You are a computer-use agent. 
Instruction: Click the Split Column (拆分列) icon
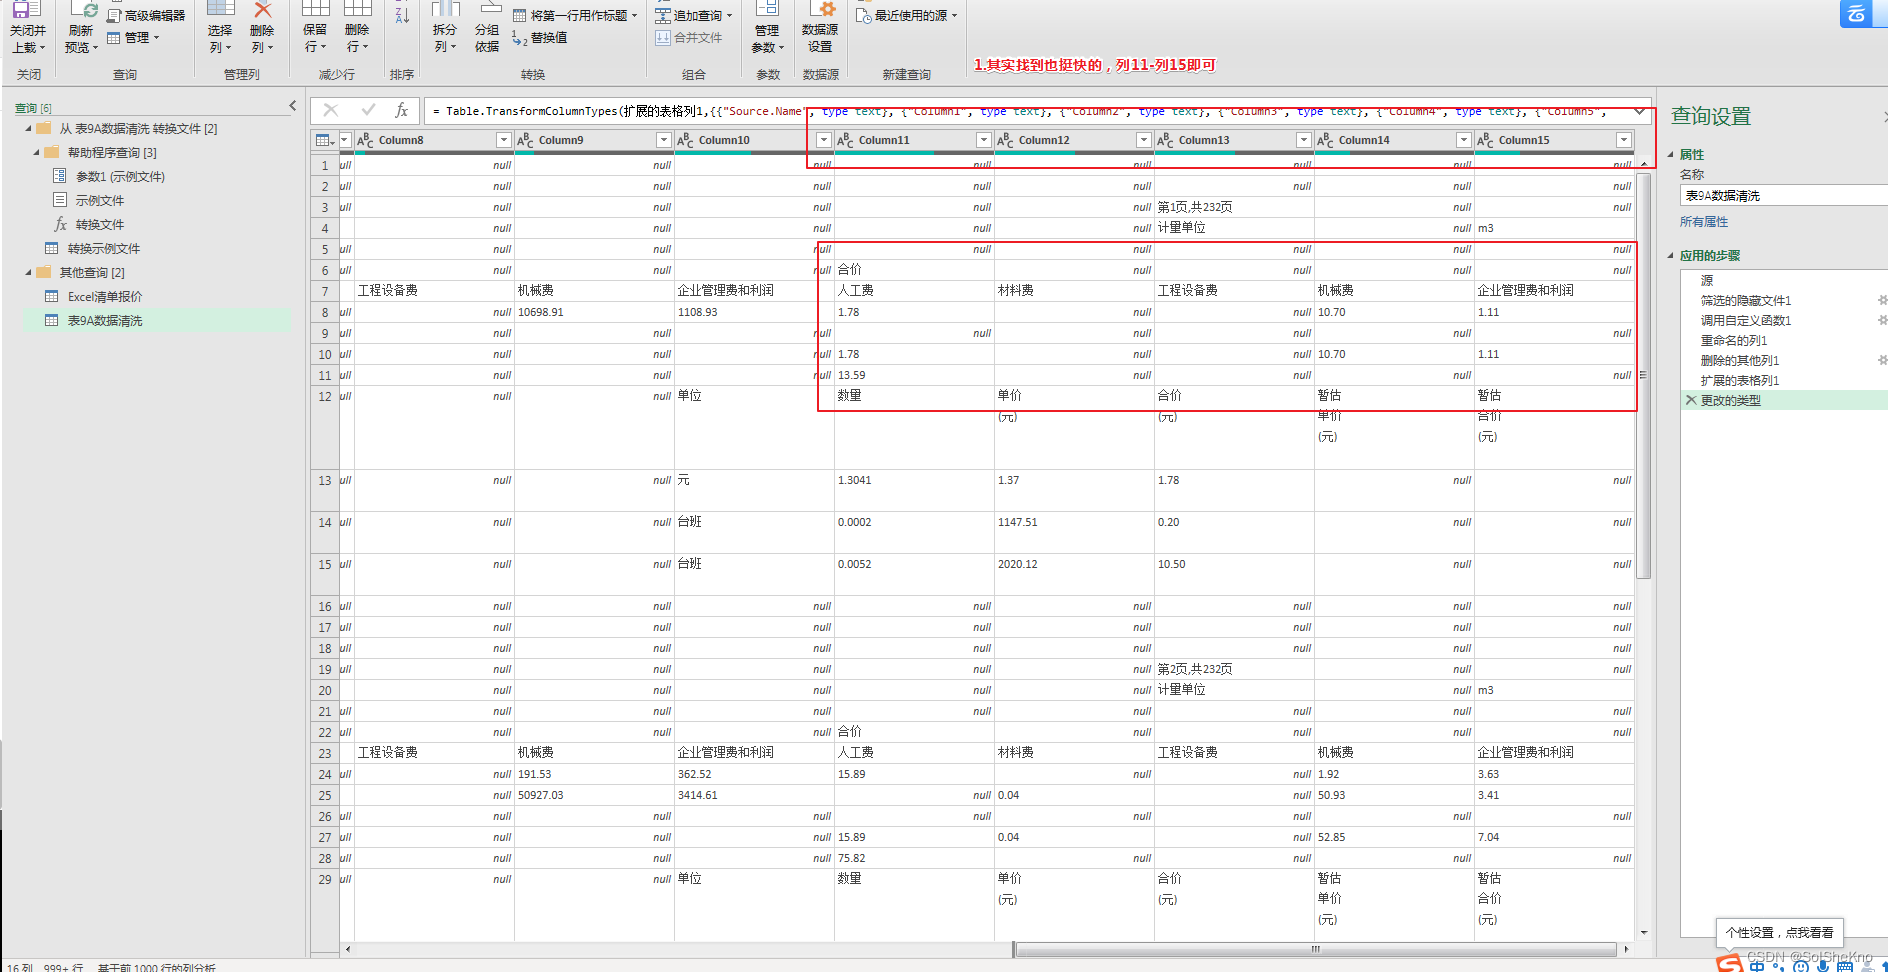click(x=444, y=9)
